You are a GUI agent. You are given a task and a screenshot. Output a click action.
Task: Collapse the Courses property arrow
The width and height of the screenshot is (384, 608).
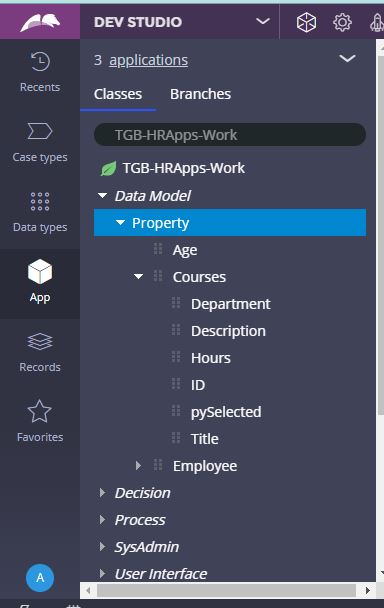click(138, 276)
